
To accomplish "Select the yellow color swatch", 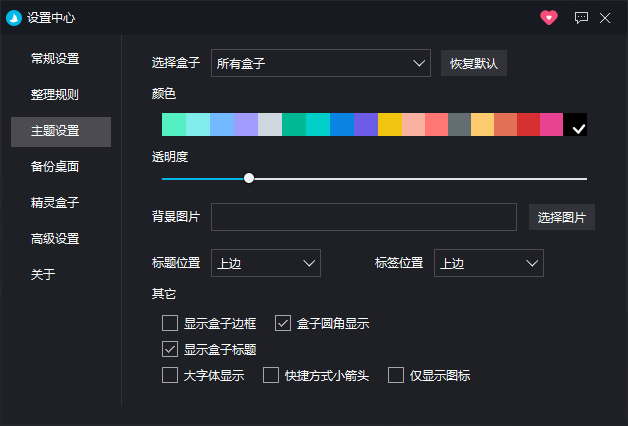I will (390, 124).
